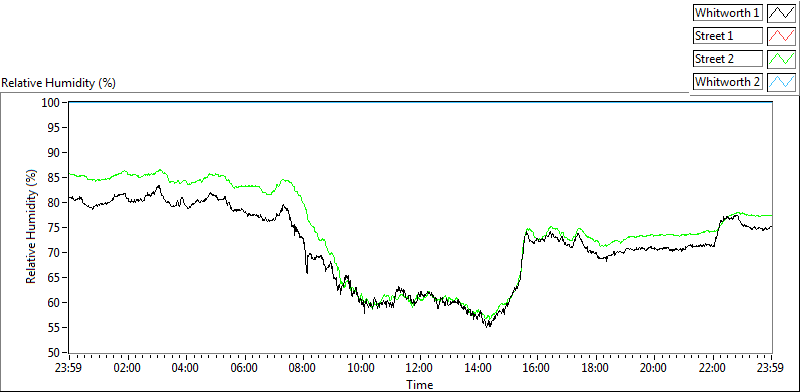Open the Street 2 green plot style icon
This screenshot has width=800, height=392.
[x=781, y=59]
